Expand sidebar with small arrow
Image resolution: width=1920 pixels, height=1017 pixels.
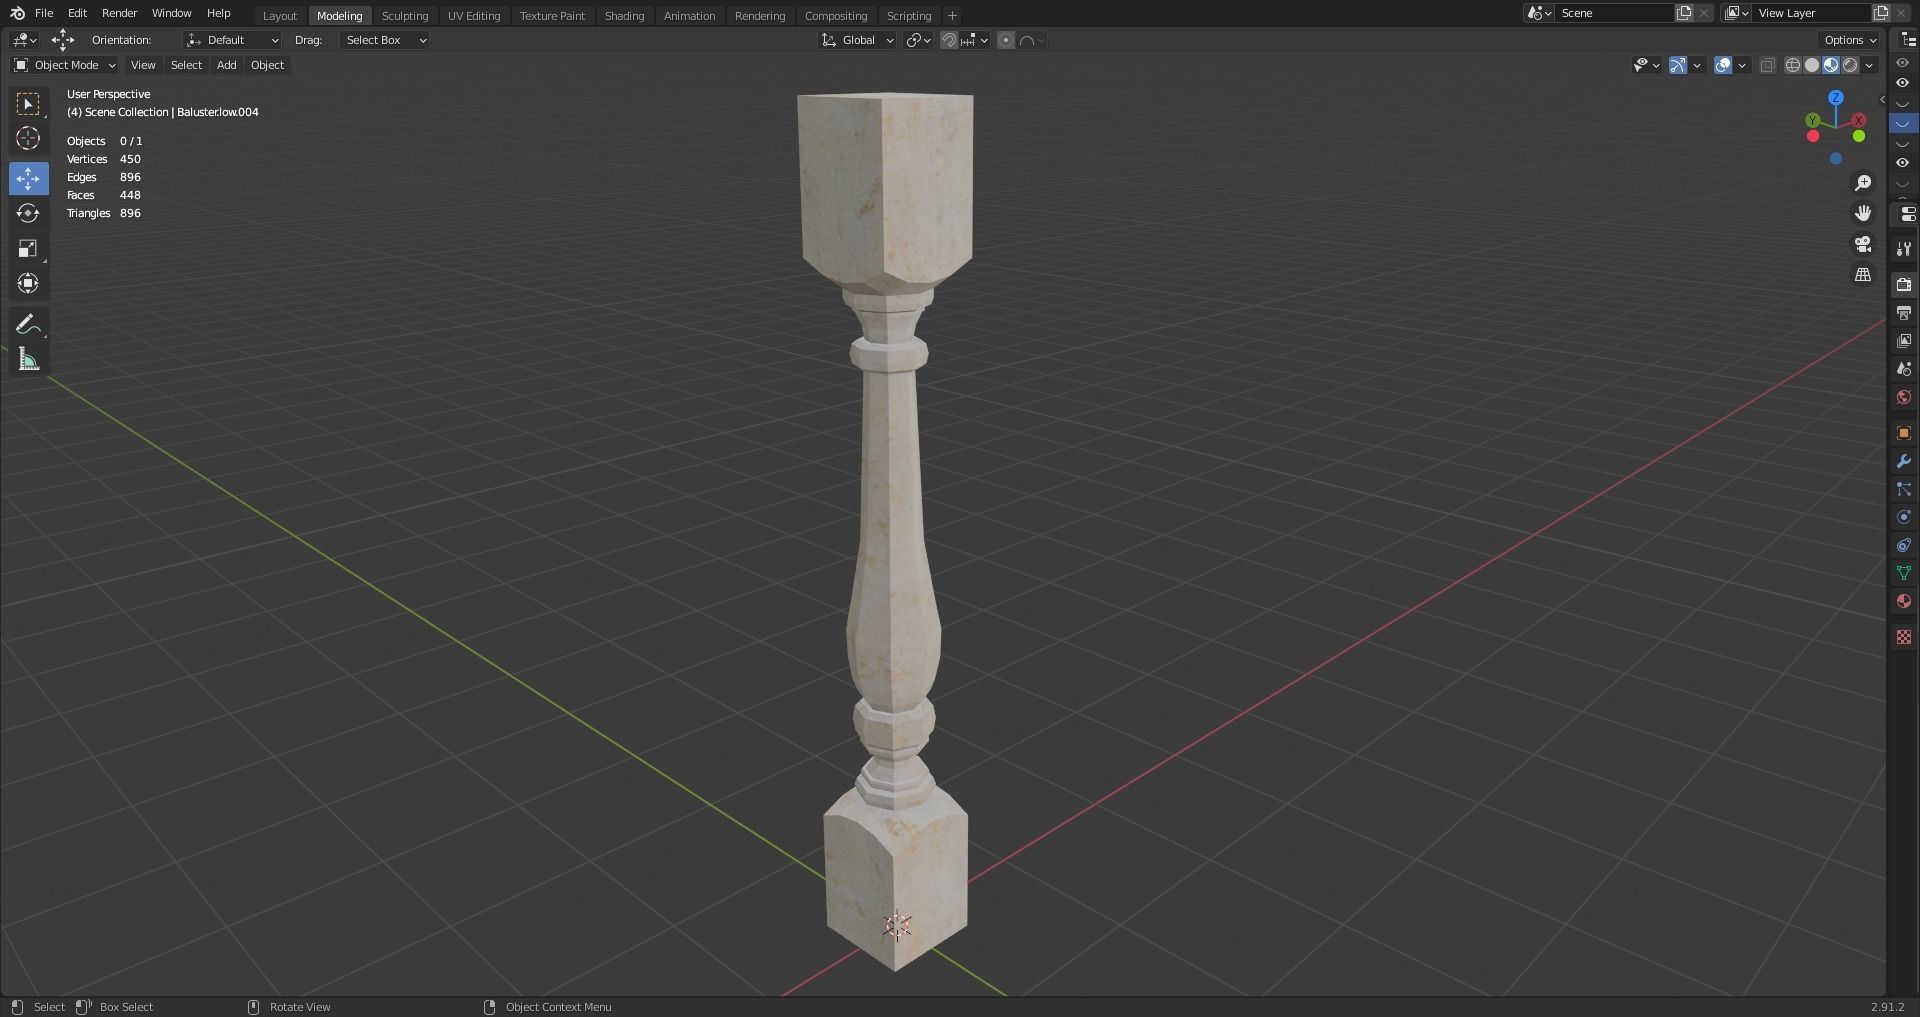[1882, 99]
